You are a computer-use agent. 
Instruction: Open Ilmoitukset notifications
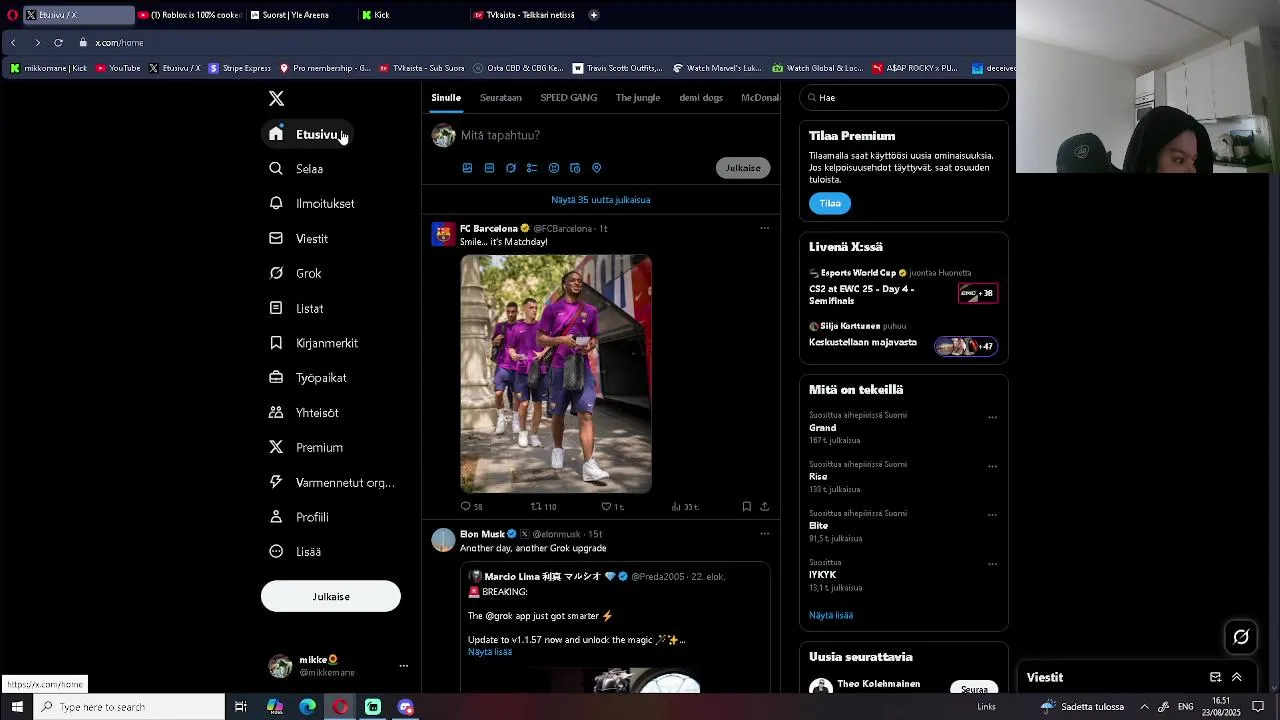[x=312, y=204]
